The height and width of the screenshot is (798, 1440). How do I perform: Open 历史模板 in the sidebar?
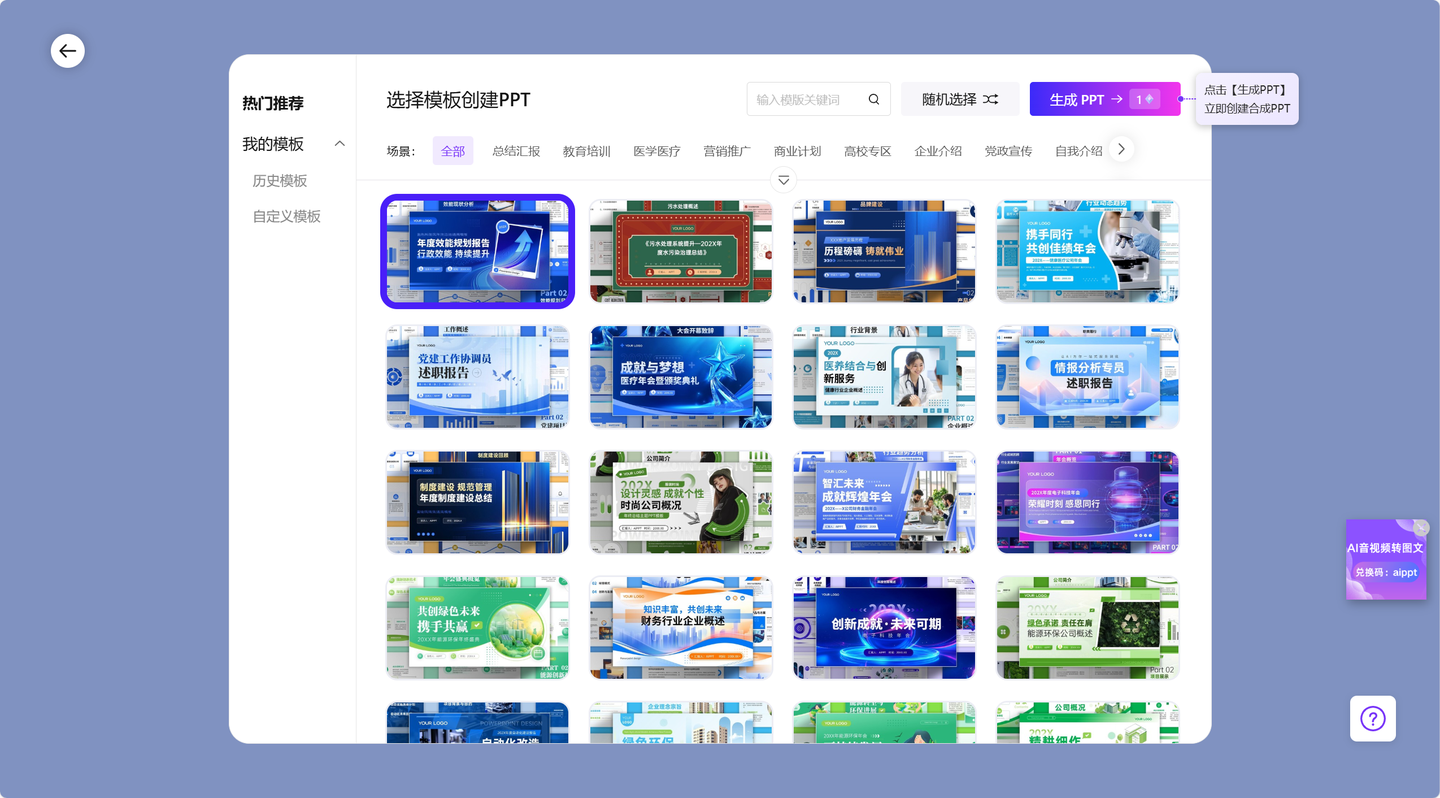point(281,180)
